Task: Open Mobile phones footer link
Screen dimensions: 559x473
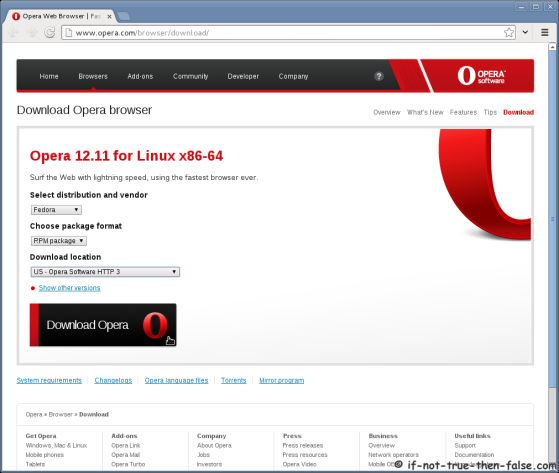Action: tap(45, 455)
